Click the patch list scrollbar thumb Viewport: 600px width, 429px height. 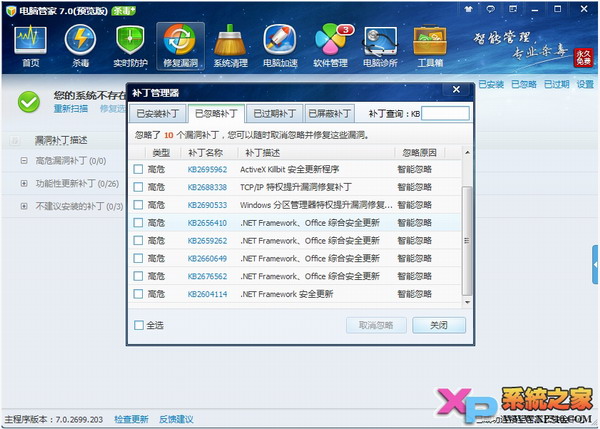(467, 241)
